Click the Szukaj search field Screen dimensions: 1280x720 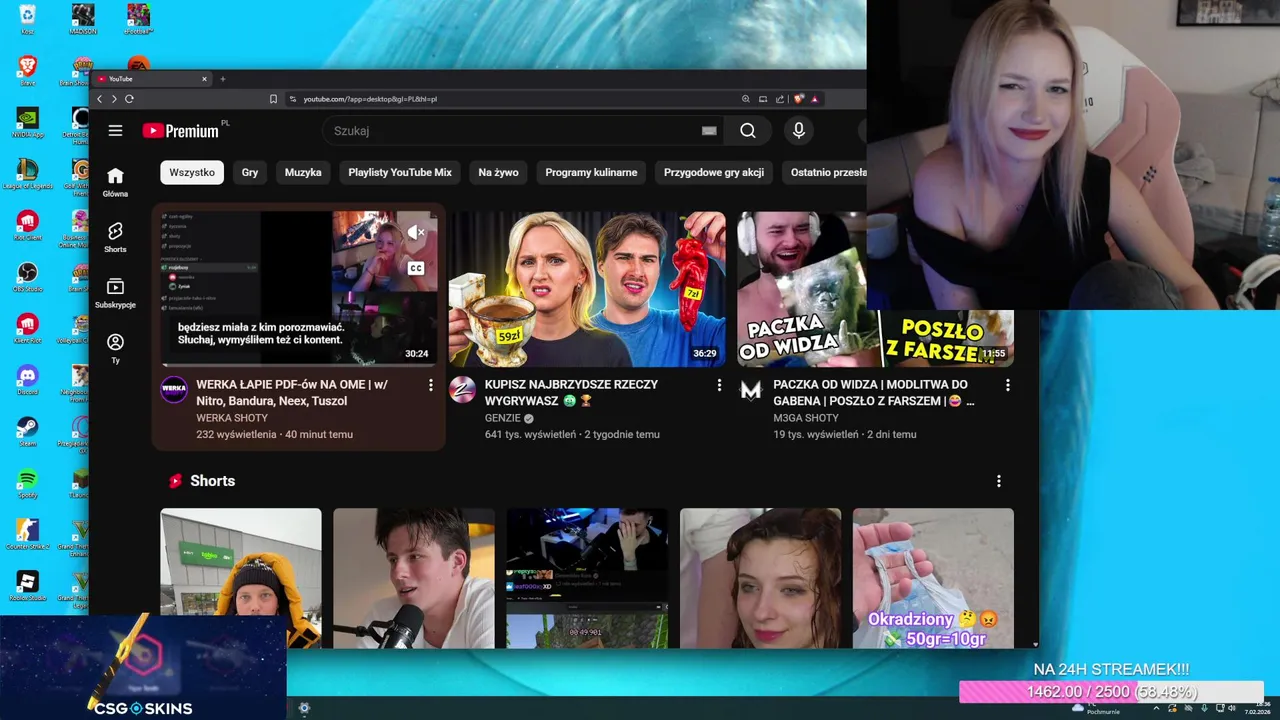pyautogui.click(x=510, y=131)
